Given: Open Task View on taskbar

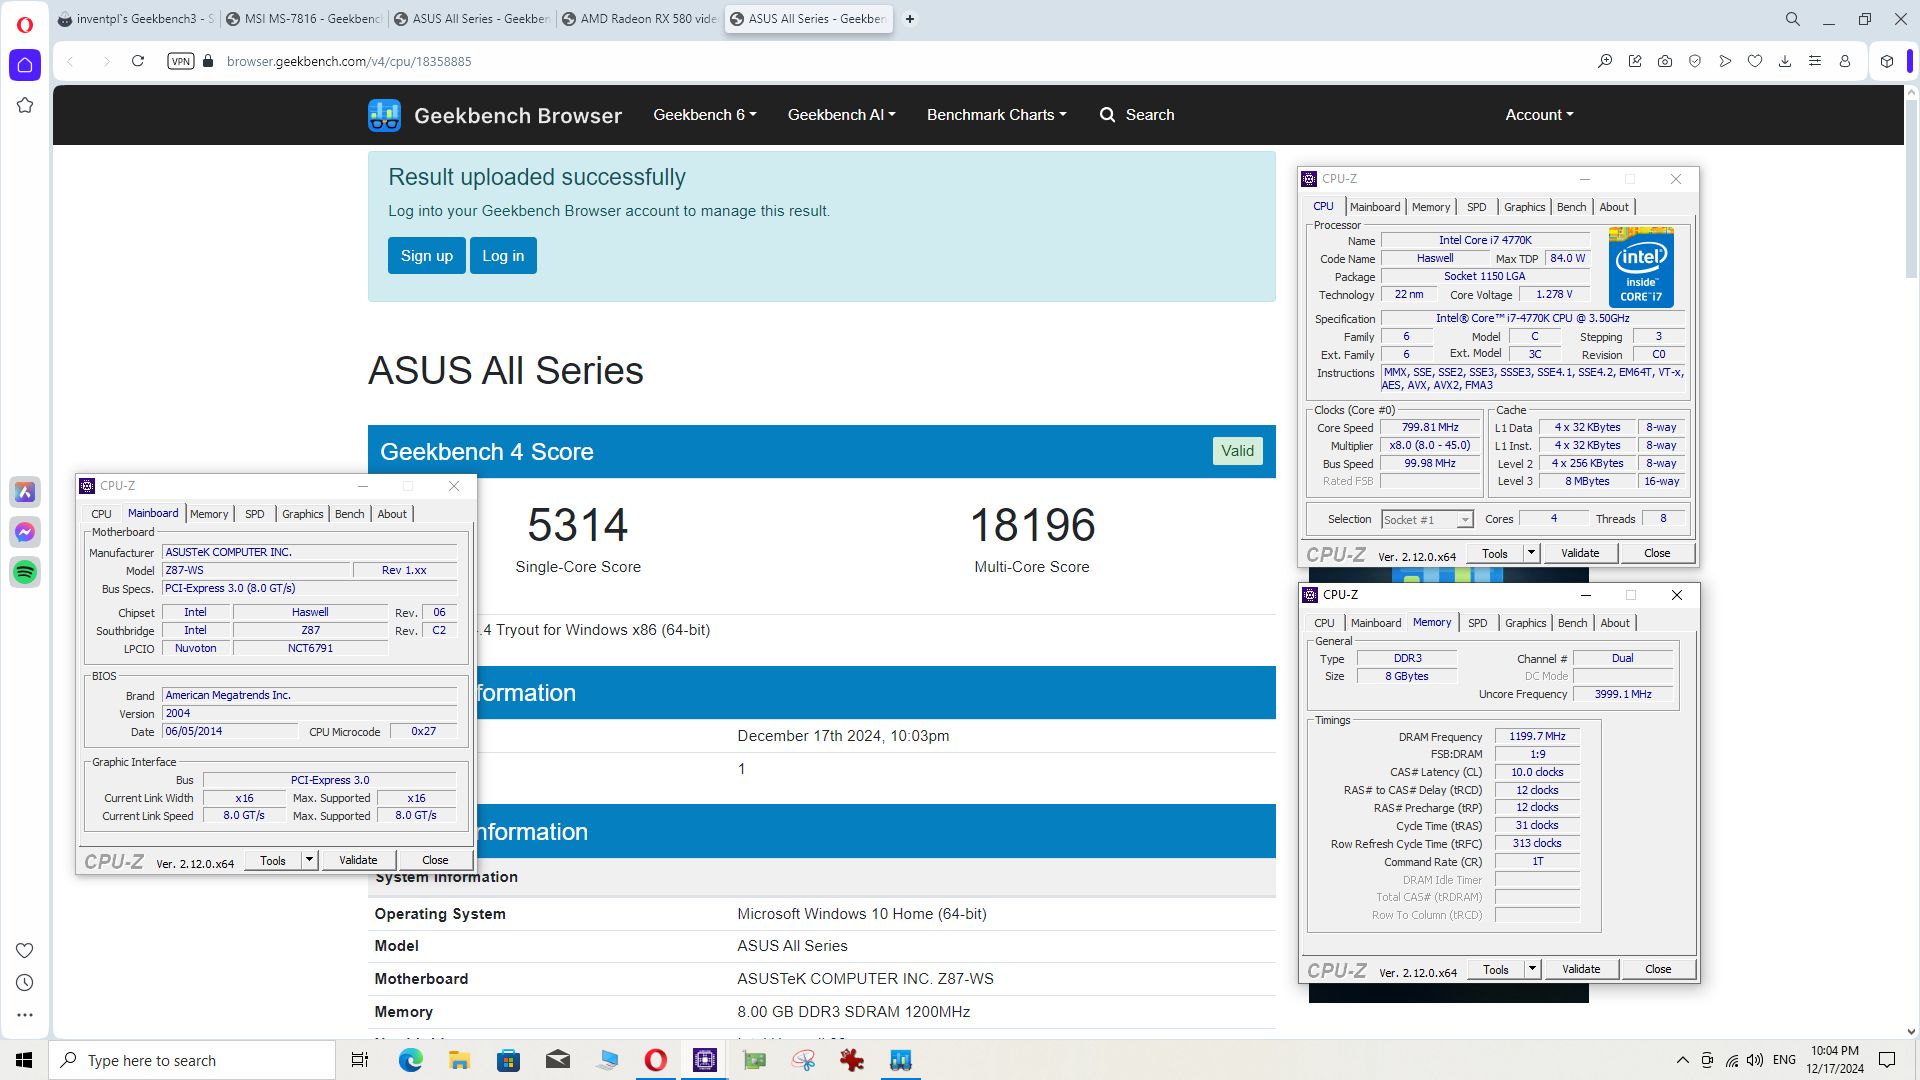Looking at the screenshot, I should (360, 1060).
